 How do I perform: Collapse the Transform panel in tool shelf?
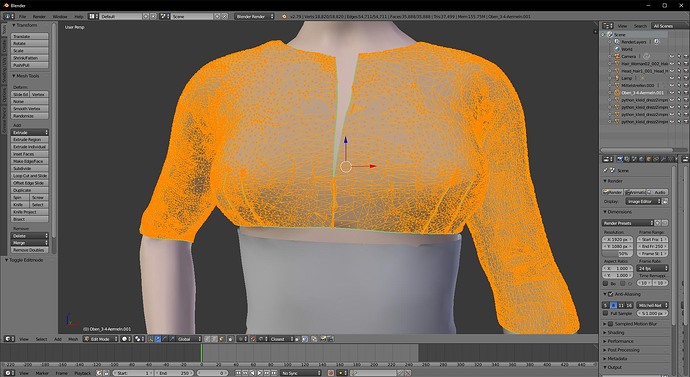tap(26, 25)
